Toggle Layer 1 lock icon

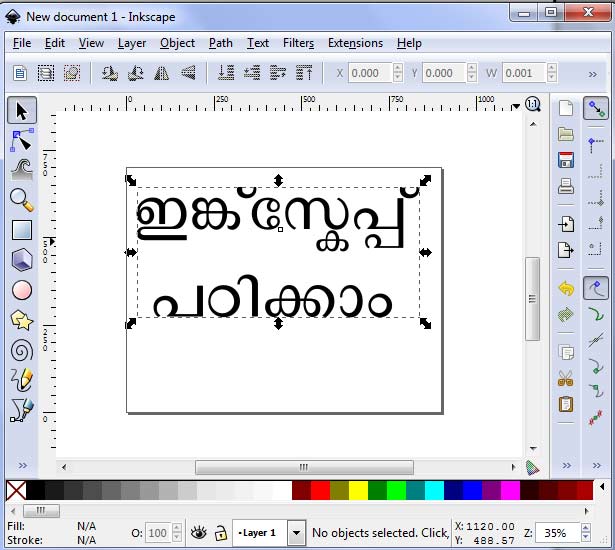click(x=221, y=533)
